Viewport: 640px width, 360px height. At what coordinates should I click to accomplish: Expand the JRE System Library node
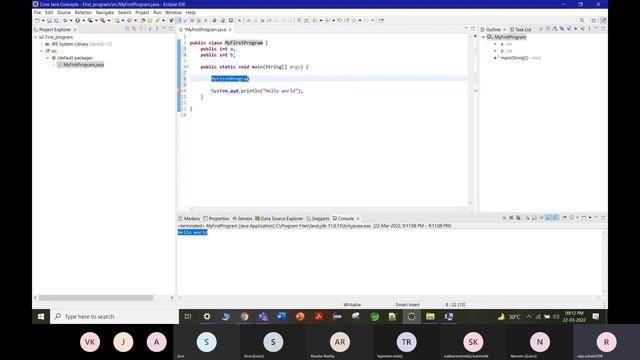[x=42, y=44]
